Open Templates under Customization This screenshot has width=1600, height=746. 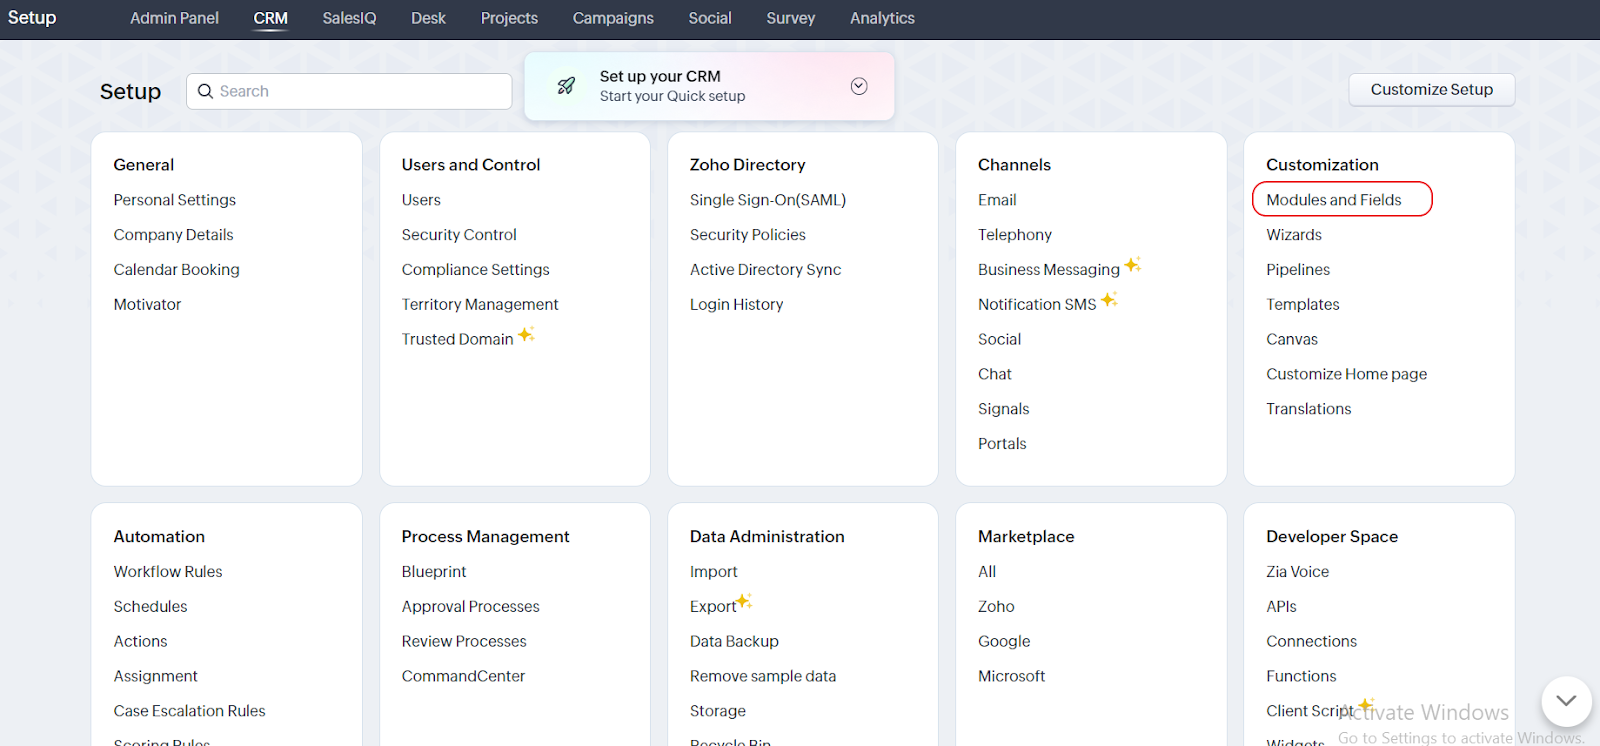coord(1303,305)
